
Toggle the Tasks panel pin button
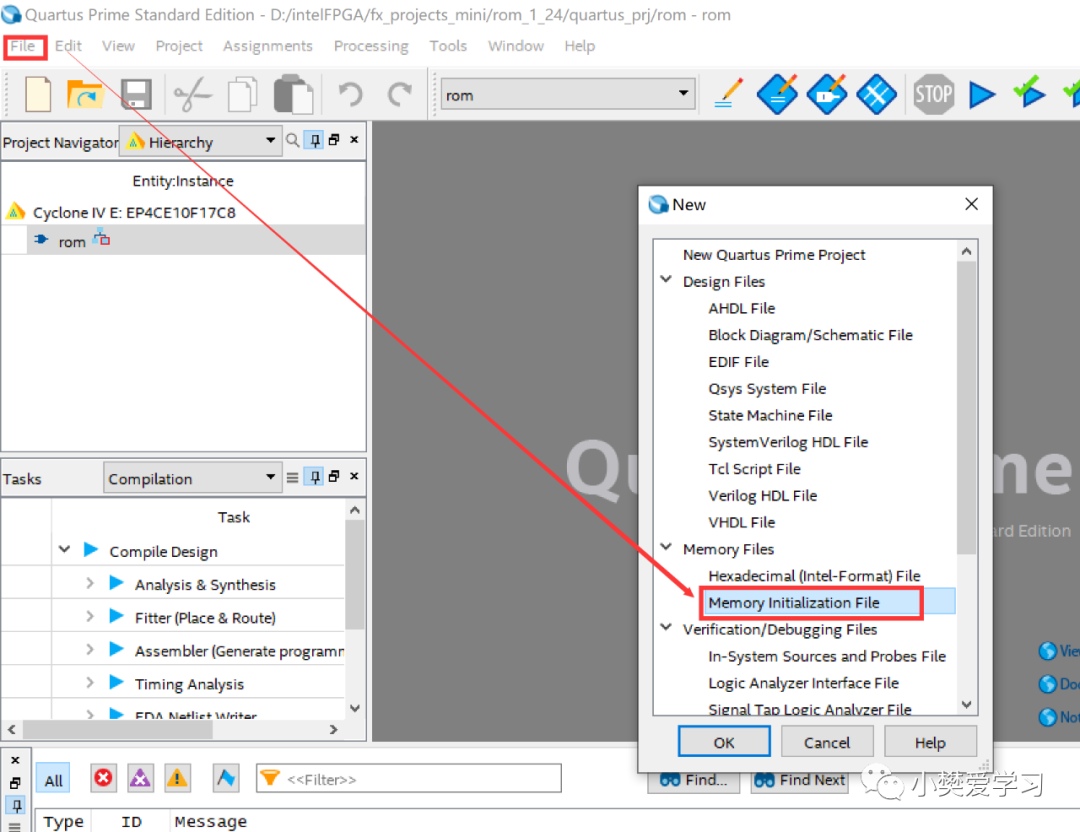click(x=314, y=477)
